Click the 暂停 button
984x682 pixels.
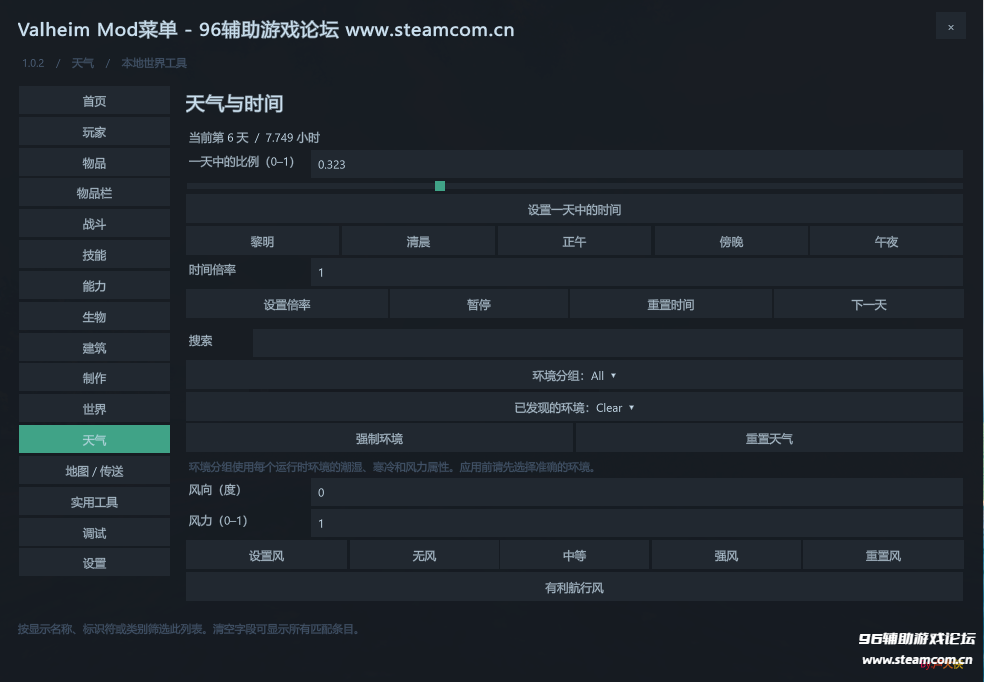pyautogui.click(x=479, y=304)
